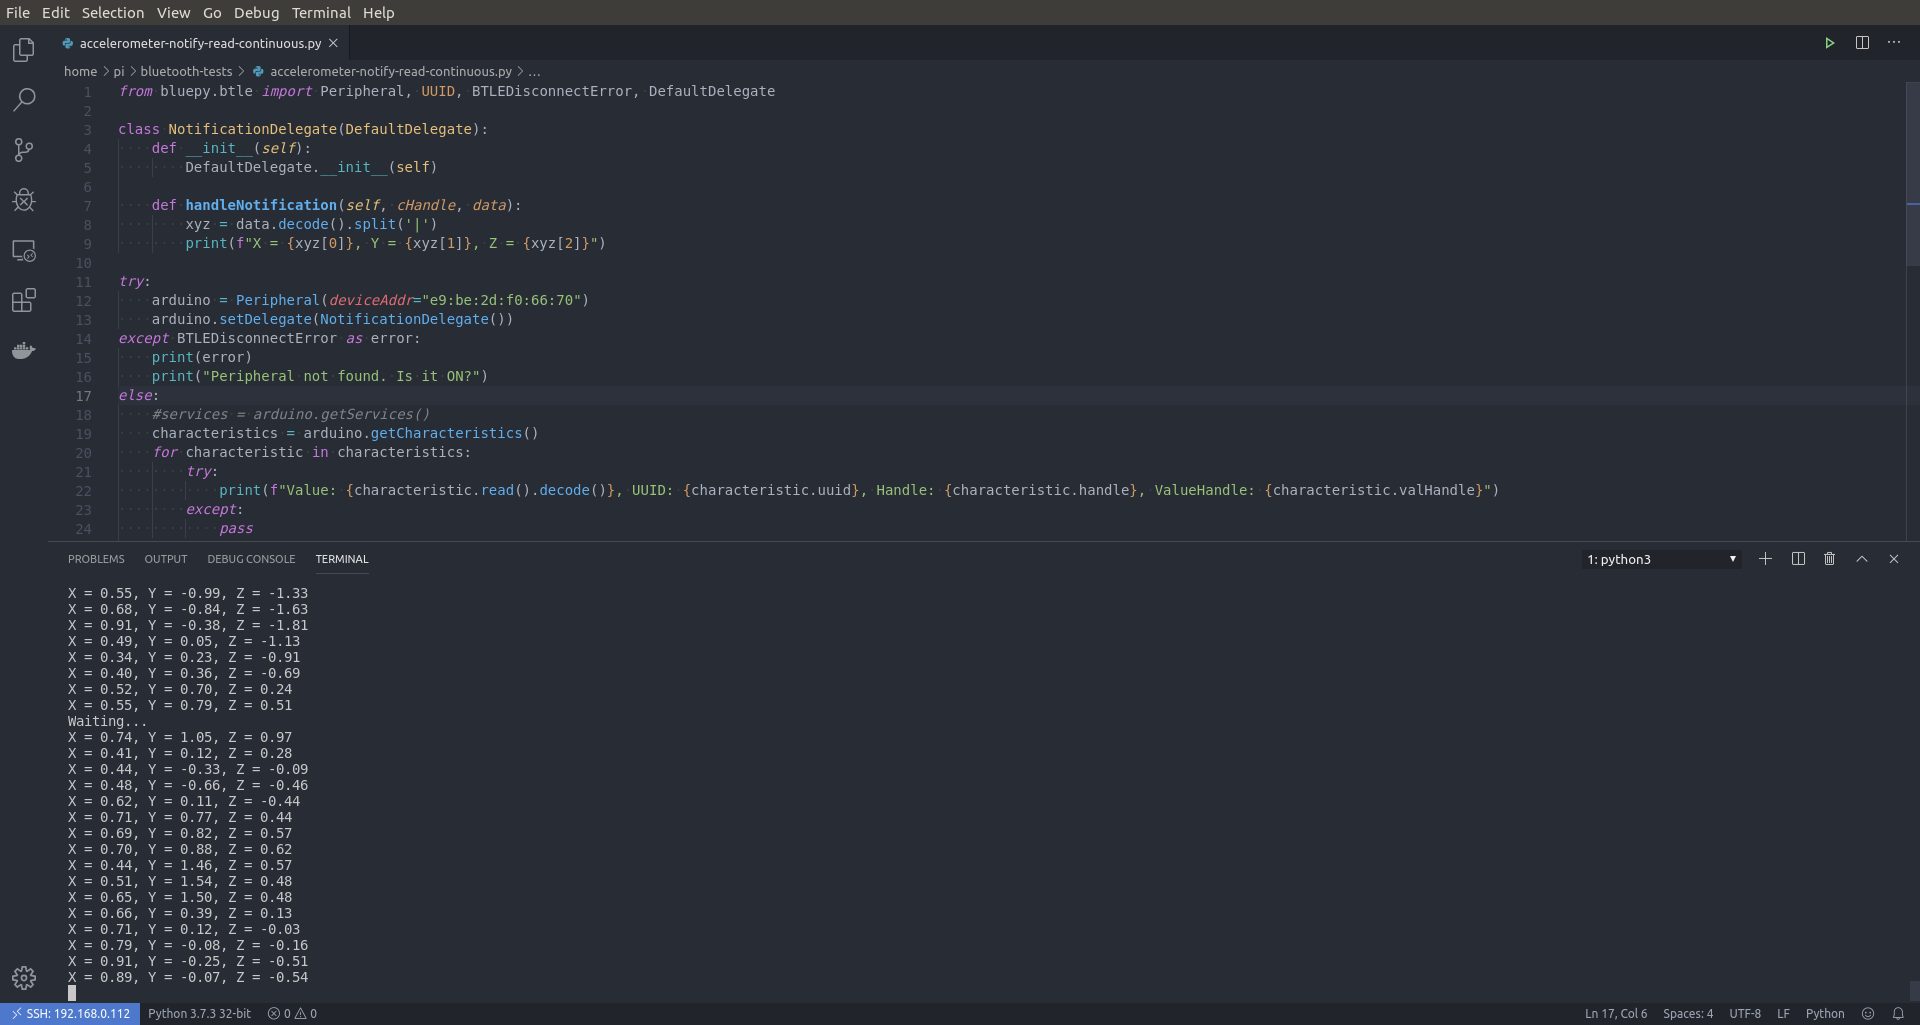This screenshot has width=1920, height=1025.
Task: Click the errors and warnings counter
Action: point(292,1013)
